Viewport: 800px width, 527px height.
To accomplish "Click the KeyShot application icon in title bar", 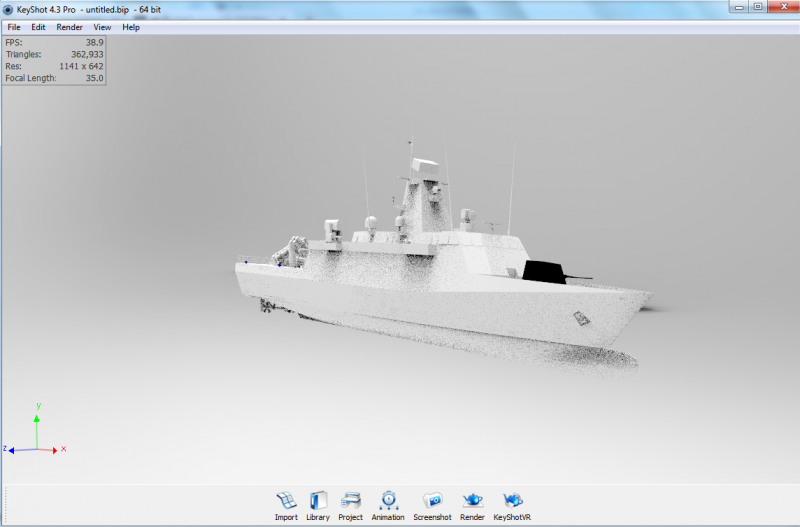I will pyautogui.click(x=8, y=10).
